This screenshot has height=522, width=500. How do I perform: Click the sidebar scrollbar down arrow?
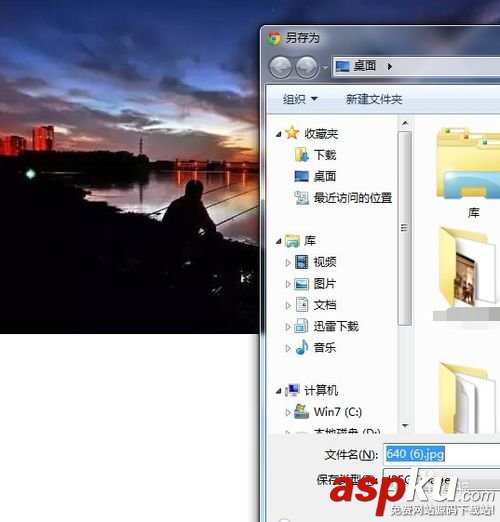click(x=405, y=426)
